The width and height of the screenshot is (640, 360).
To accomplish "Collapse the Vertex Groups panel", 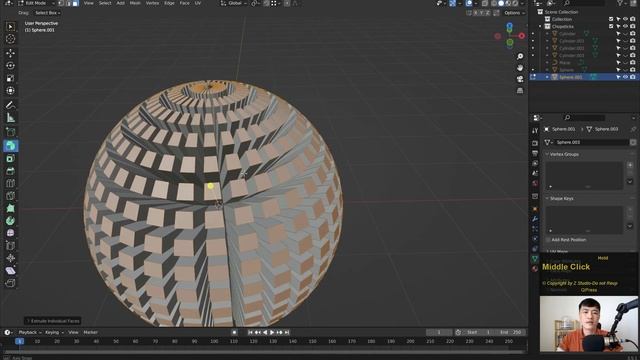I will (547, 154).
